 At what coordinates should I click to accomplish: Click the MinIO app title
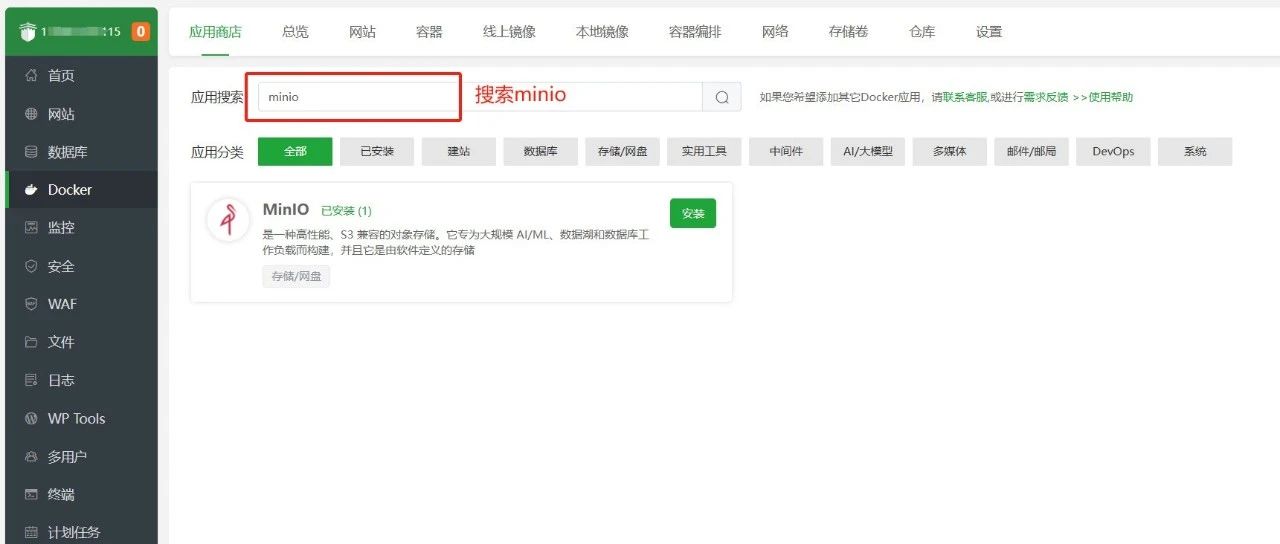[x=287, y=209]
